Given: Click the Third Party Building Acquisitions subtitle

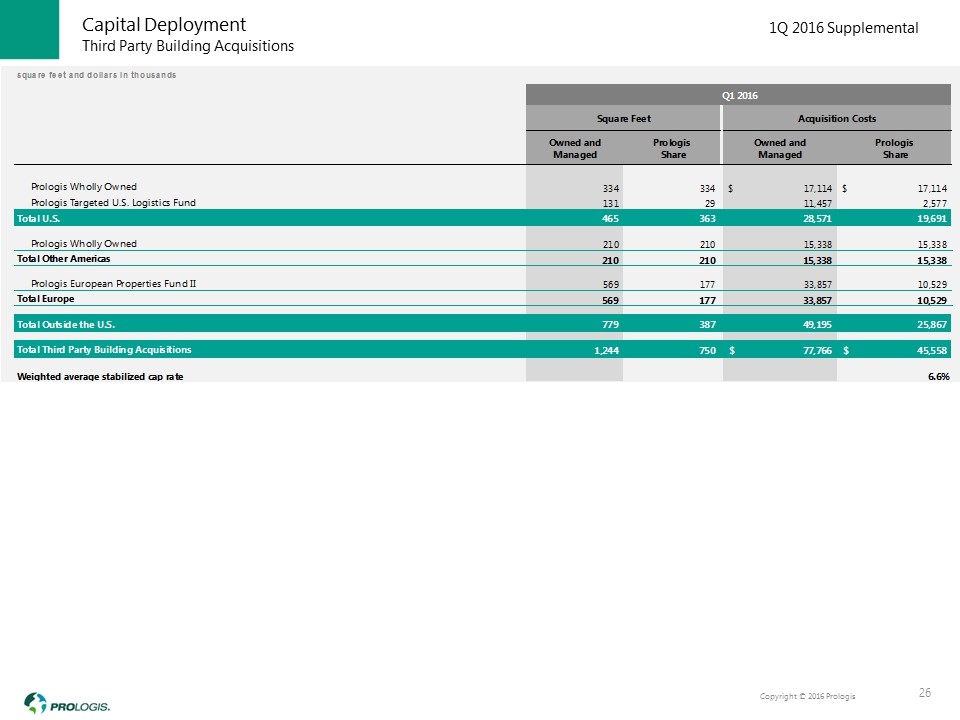Looking at the screenshot, I should pyautogui.click(x=188, y=46).
